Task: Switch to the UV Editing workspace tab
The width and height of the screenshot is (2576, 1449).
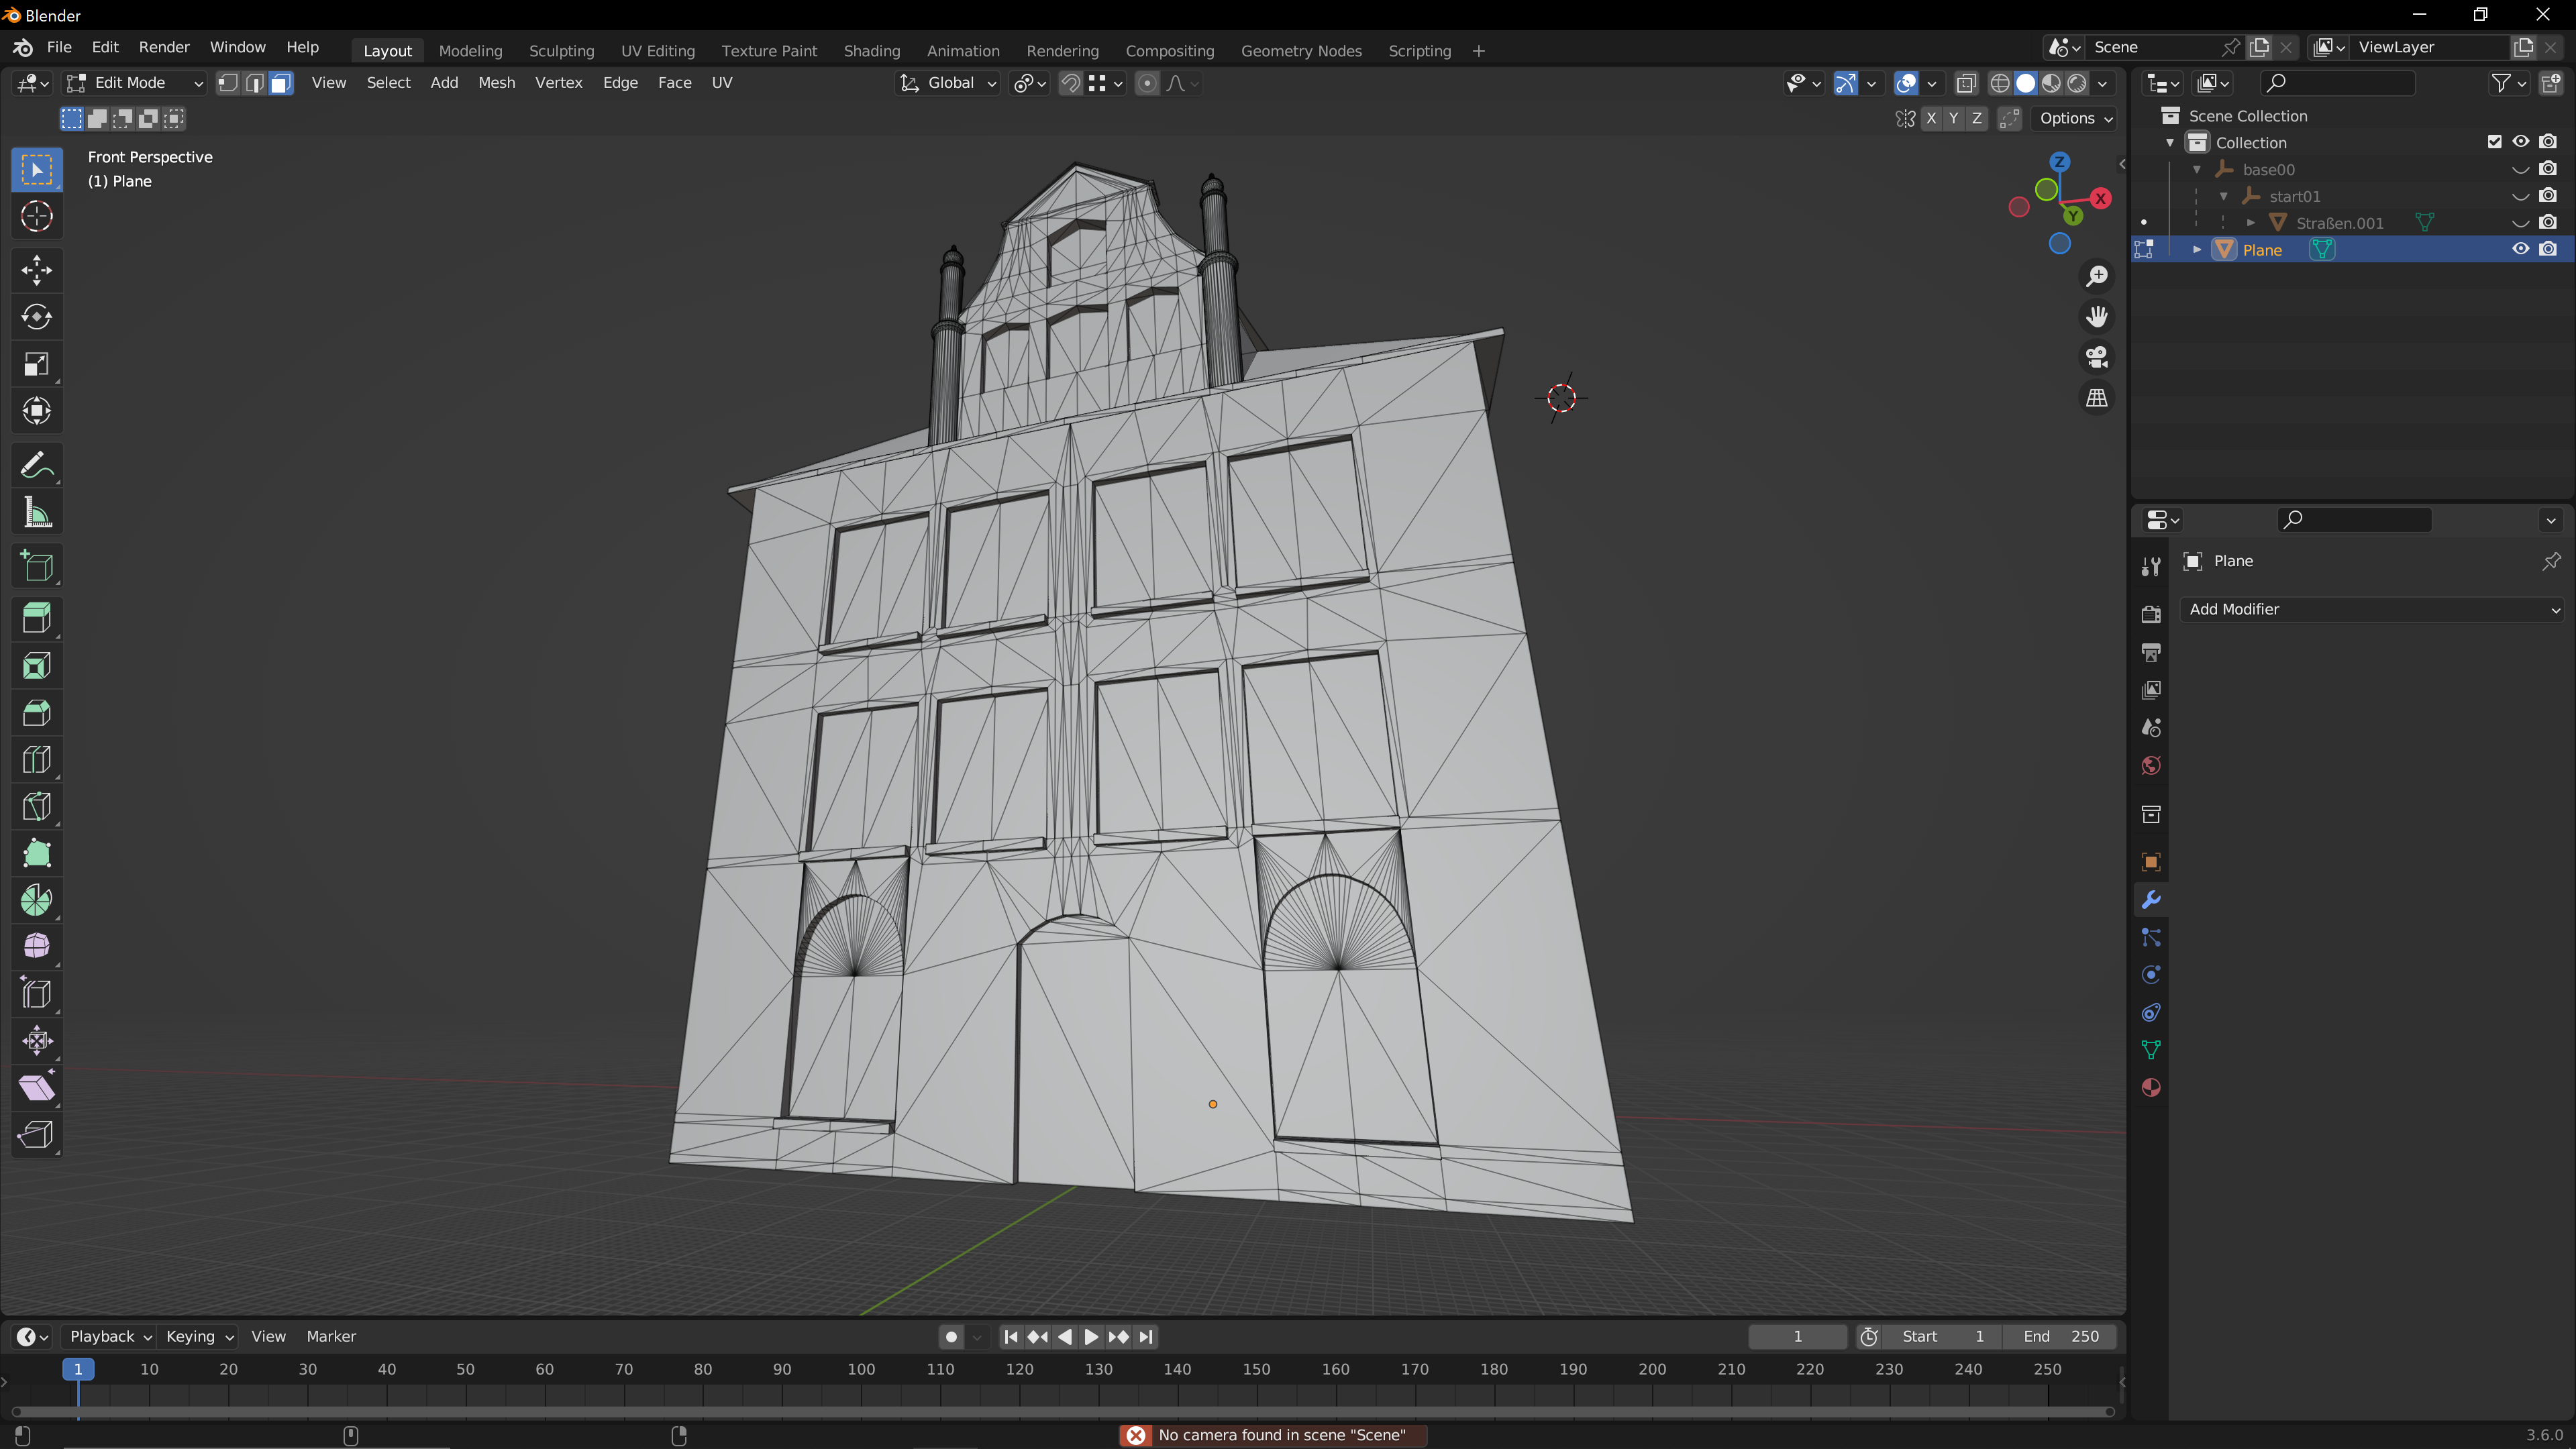Action: pyautogui.click(x=657, y=51)
